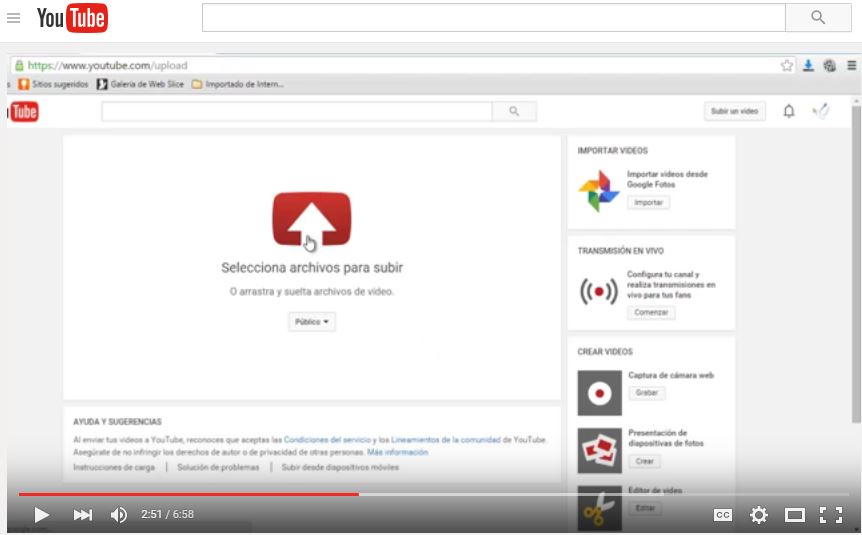
Task: Open Lineamientos de la comunidad link
Action: point(446,440)
